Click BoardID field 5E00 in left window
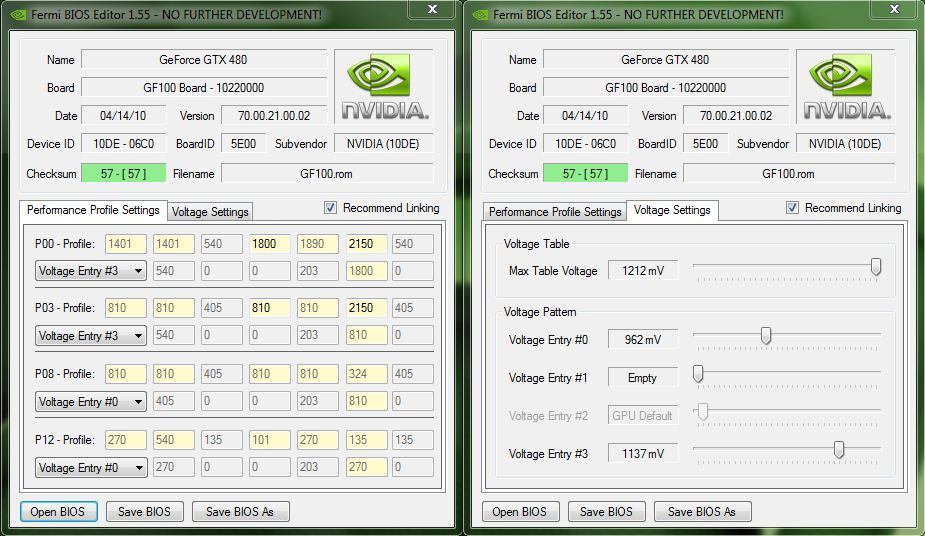925x536 pixels. (243, 143)
